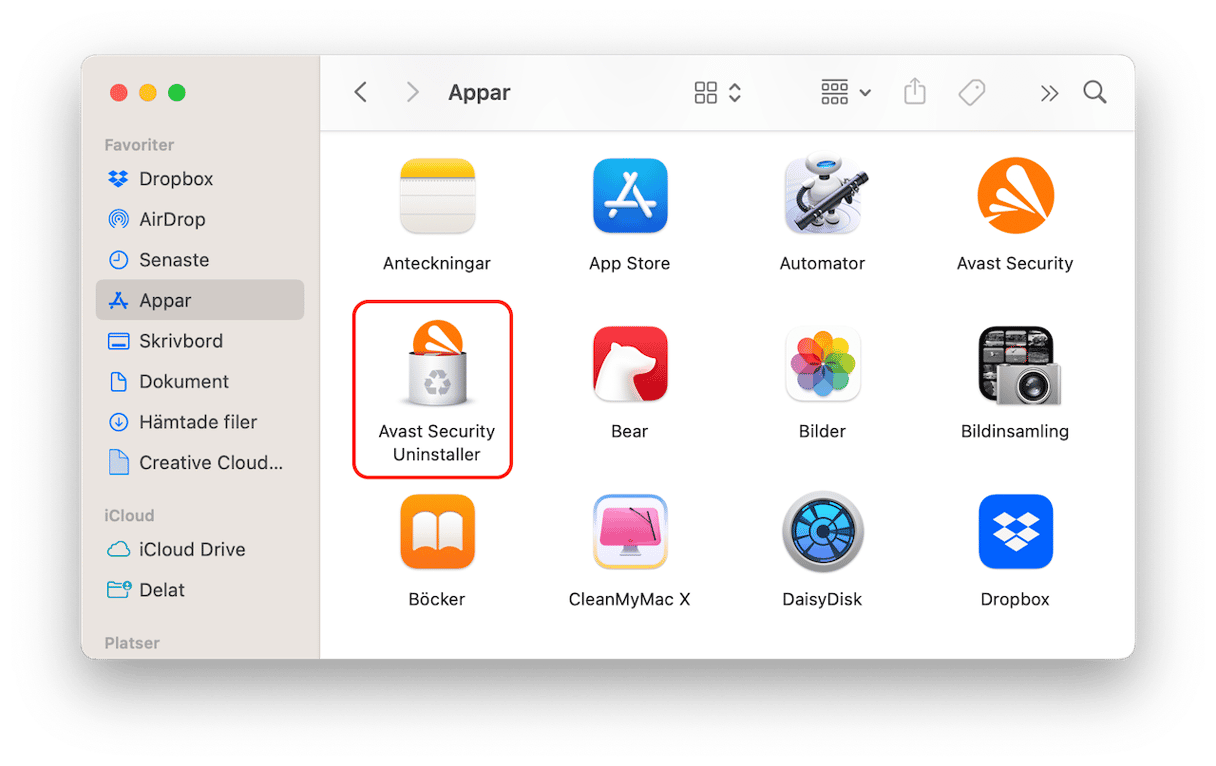The width and height of the screenshot is (1216, 766).
Task: Select Appar in the sidebar
Action: 200,300
